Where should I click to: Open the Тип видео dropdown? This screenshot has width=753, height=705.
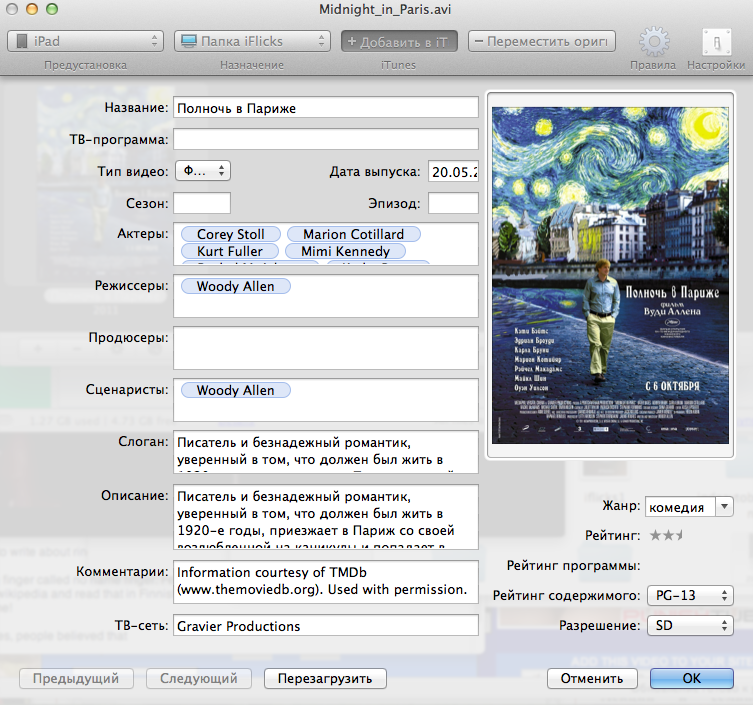(x=203, y=171)
